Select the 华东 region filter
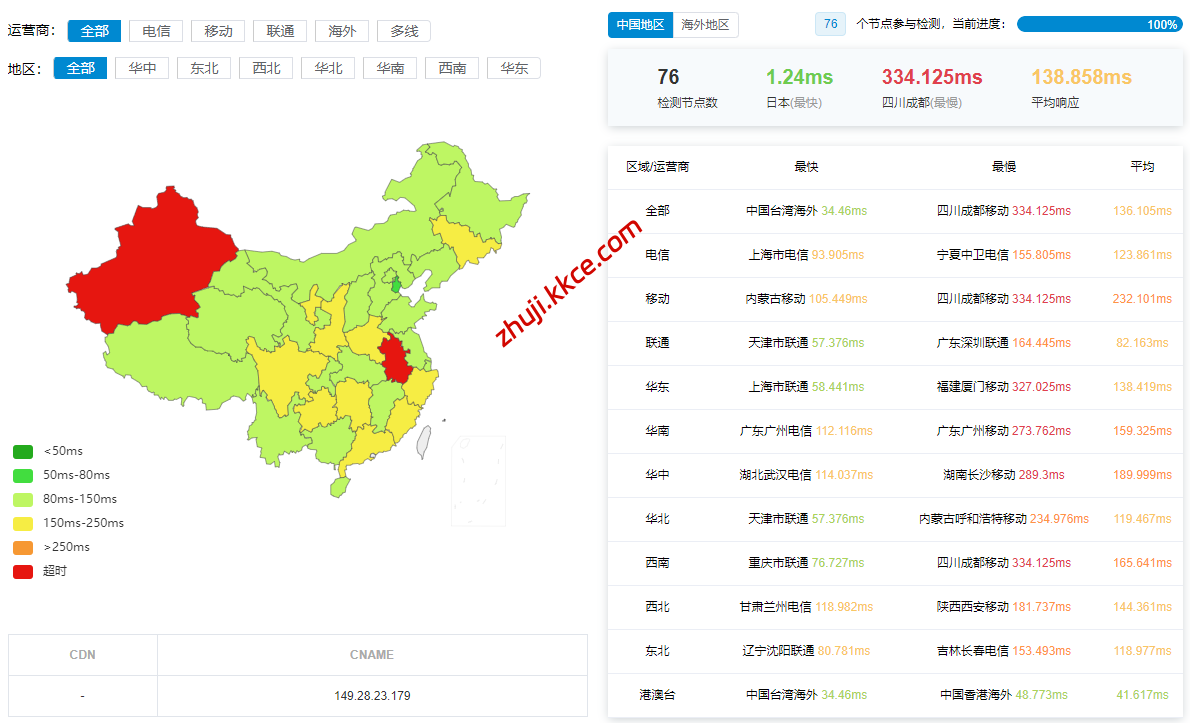This screenshot has height=723, width=1190. [514, 68]
